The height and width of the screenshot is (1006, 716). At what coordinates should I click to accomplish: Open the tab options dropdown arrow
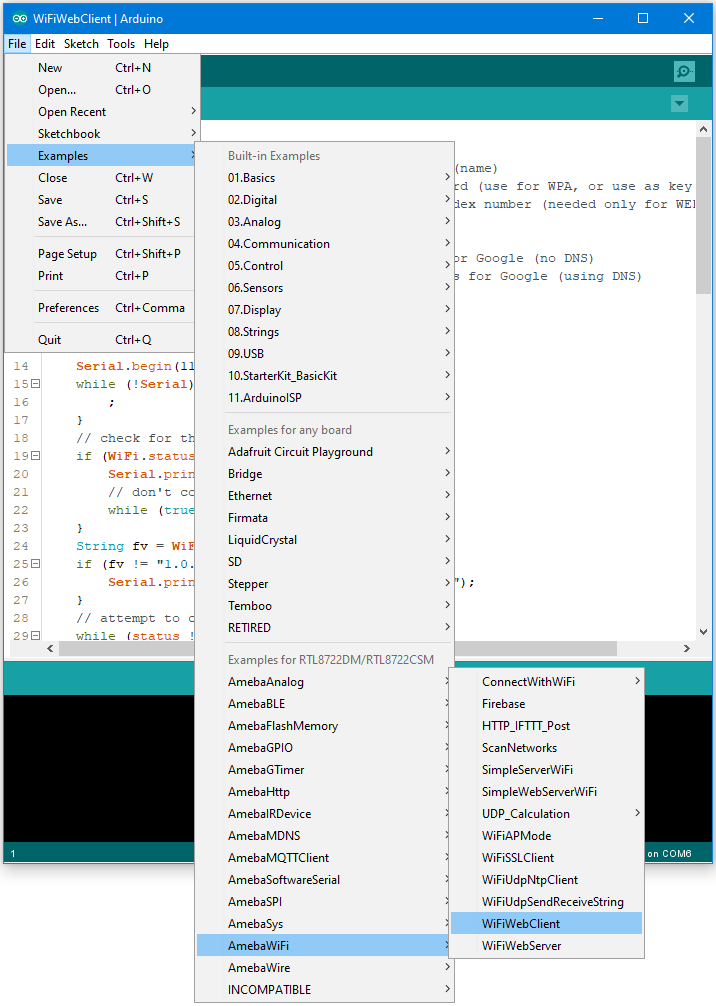click(679, 103)
